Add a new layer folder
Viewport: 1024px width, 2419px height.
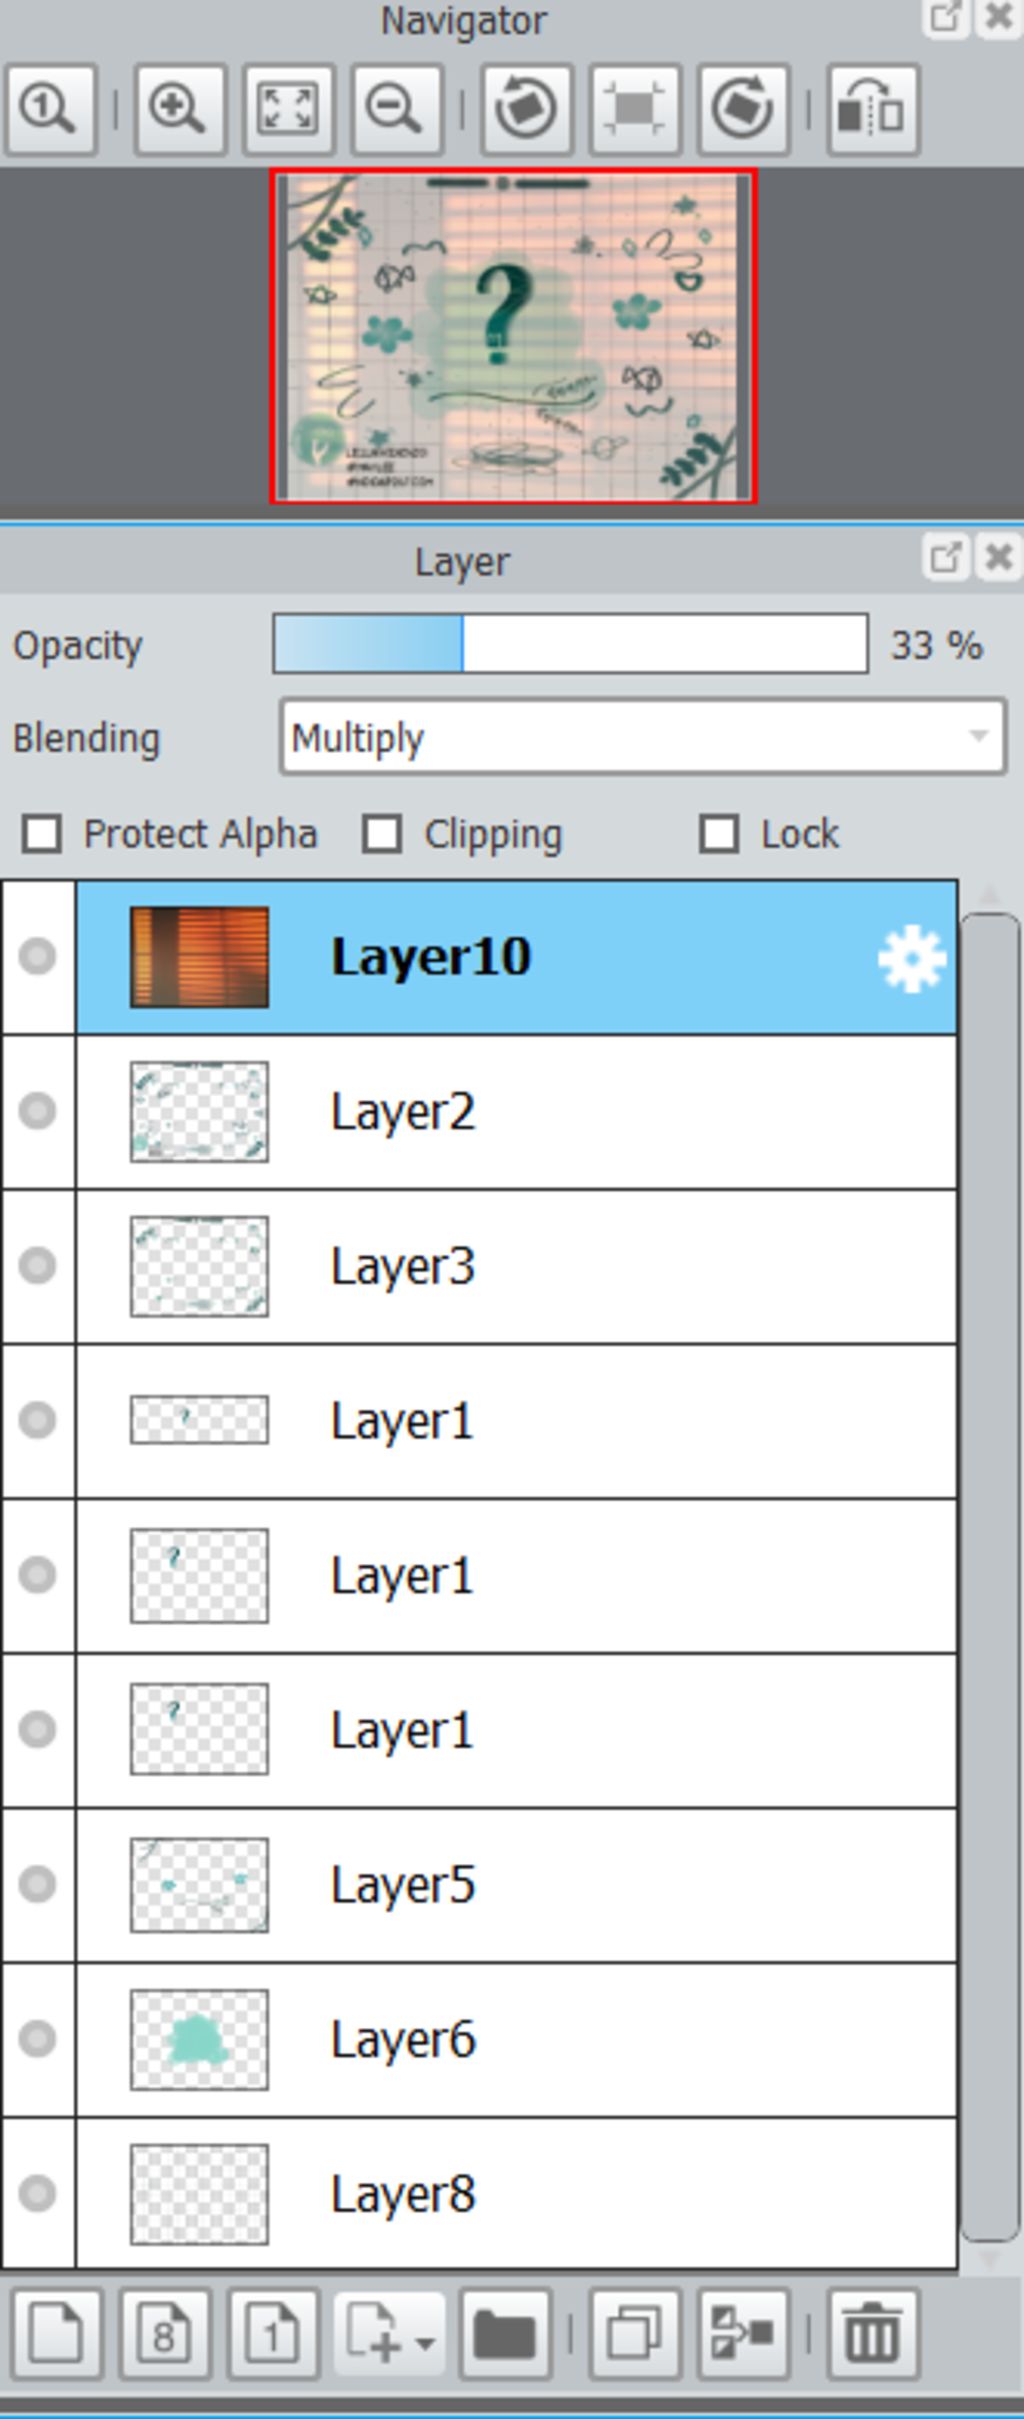pyautogui.click(x=505, y=2334)
